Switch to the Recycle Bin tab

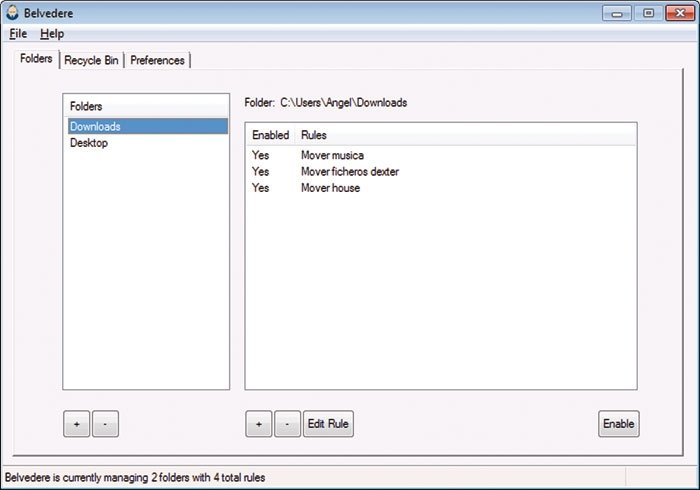point(92,60)
